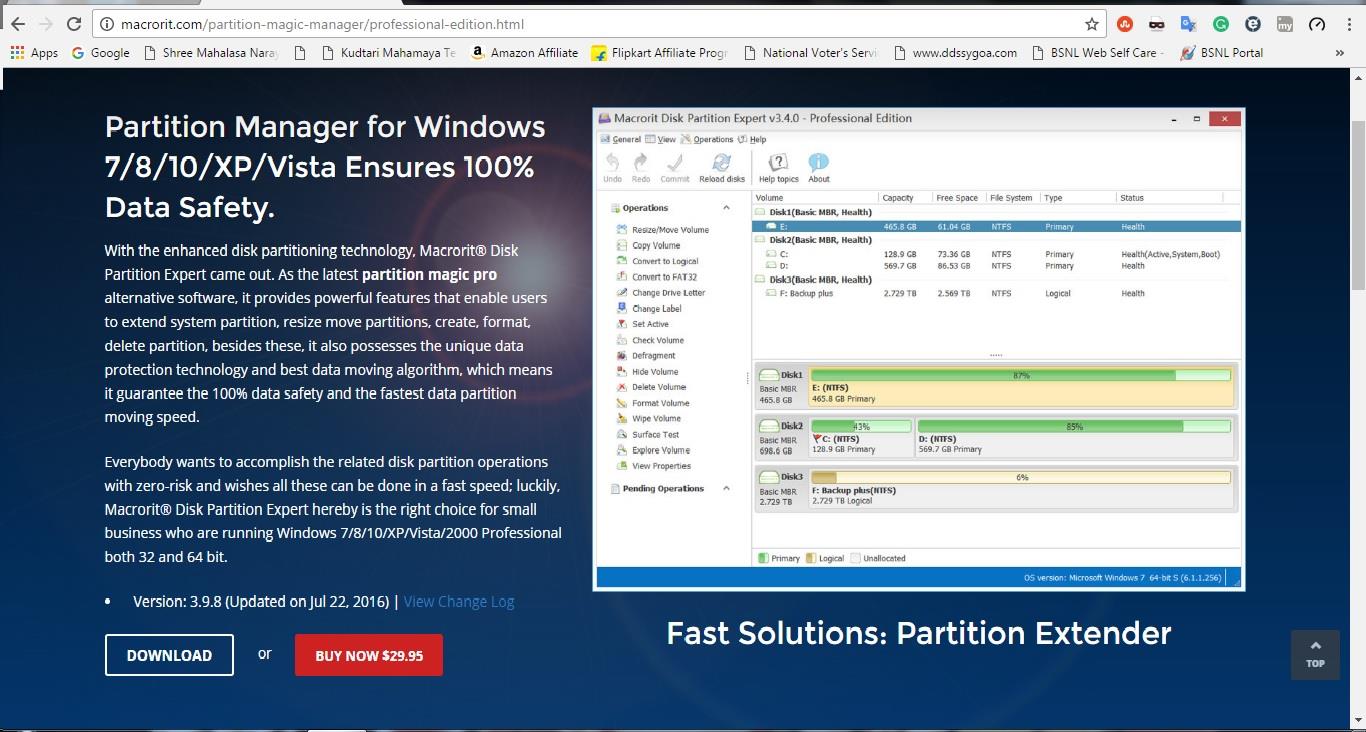Image resolution: width=1366 pixels, height=732 pixels.
Task: Open the Flipkart Affiliate Program bookmark
Action: point(660,53)
